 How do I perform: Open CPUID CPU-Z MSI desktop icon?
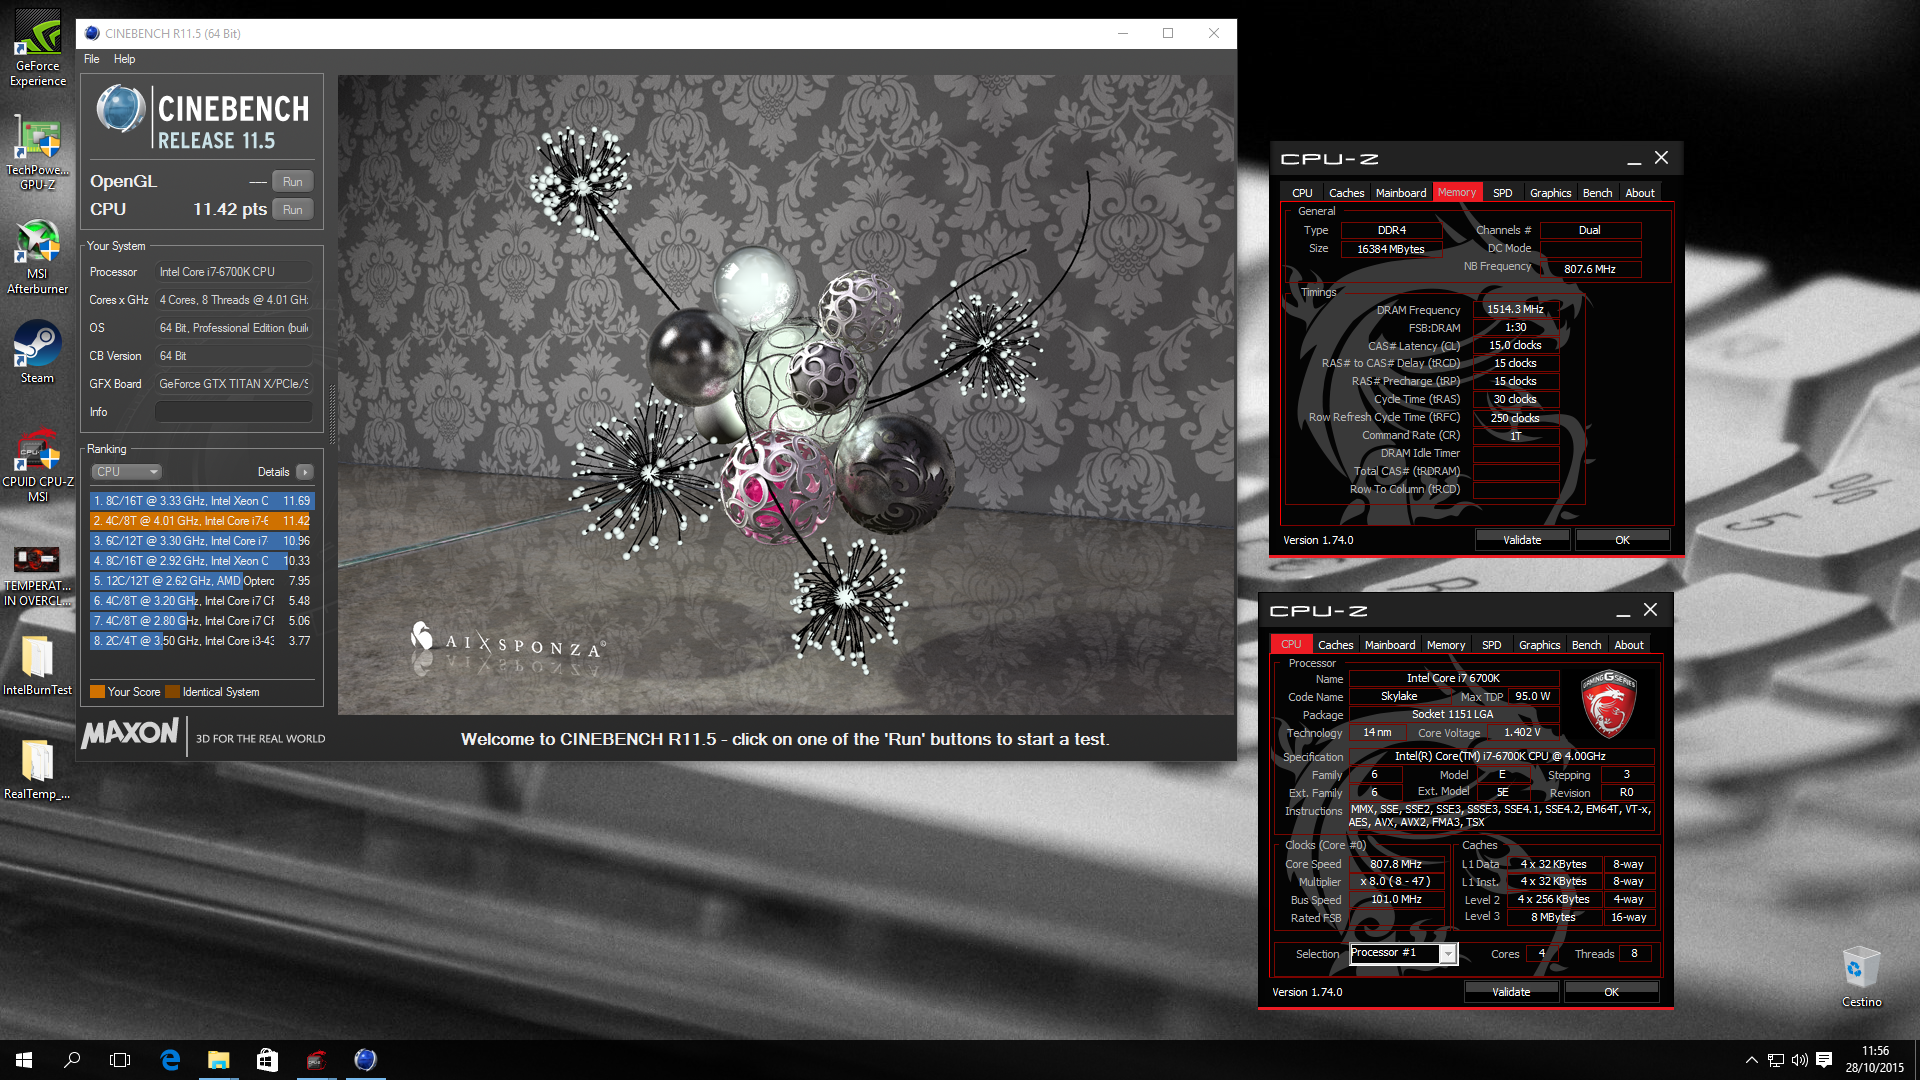coord(38,465)
